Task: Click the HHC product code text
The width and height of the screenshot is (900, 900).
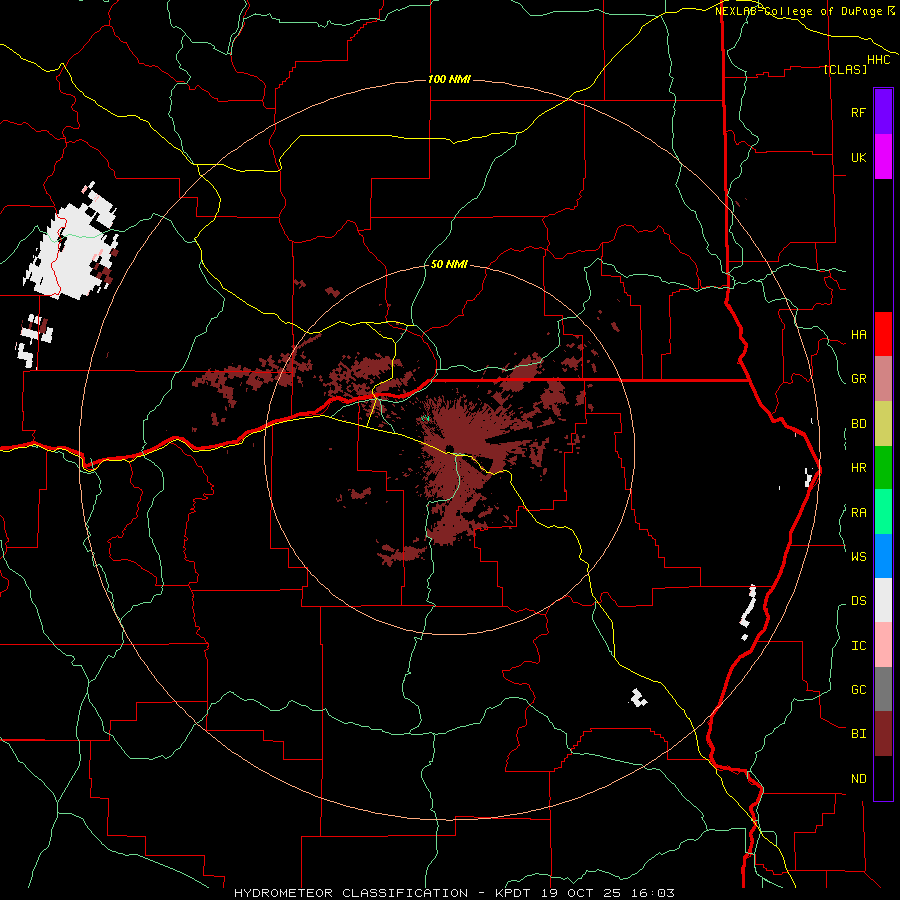Action: (879, 60)
